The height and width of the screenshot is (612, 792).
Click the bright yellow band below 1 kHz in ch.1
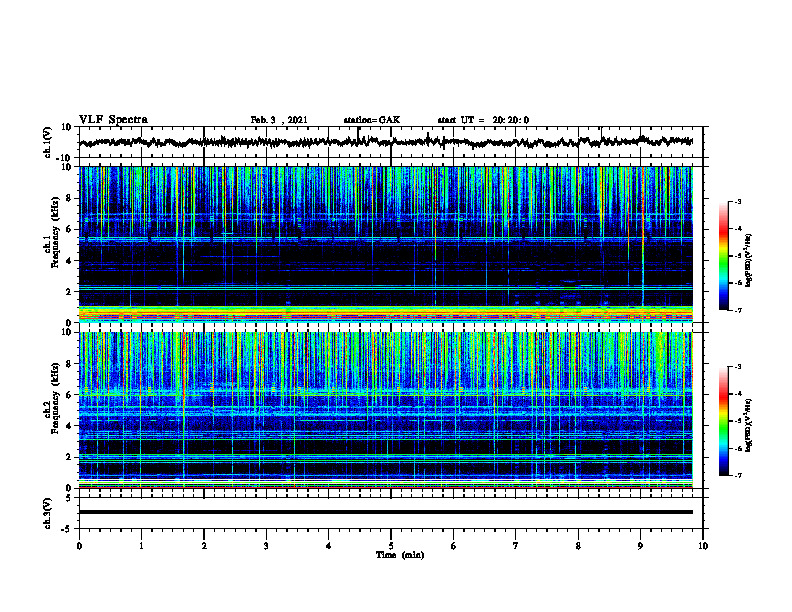point(386,313)
